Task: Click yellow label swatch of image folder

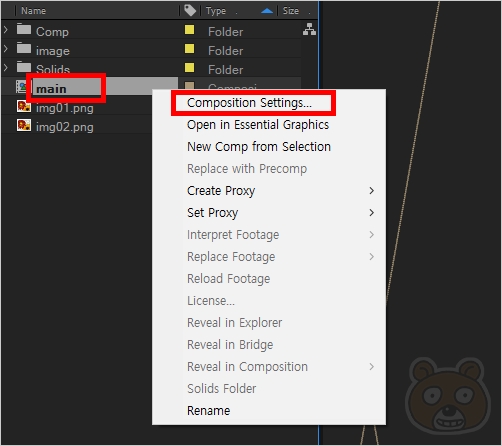Action: tap(189, 49)
